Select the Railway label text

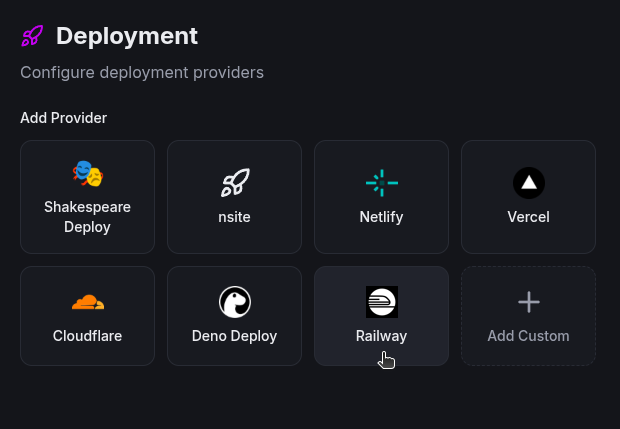click(x=381, y=336)
